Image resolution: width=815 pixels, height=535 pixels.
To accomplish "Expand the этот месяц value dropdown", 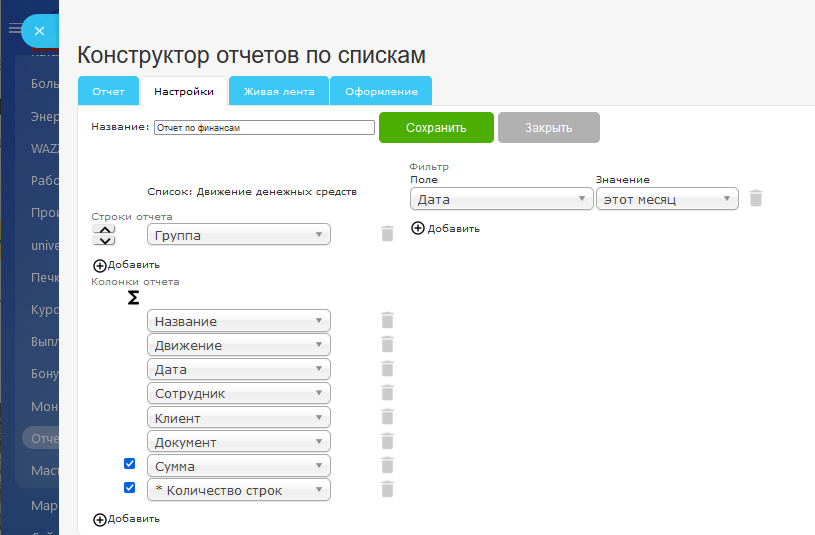I will 666,199.
